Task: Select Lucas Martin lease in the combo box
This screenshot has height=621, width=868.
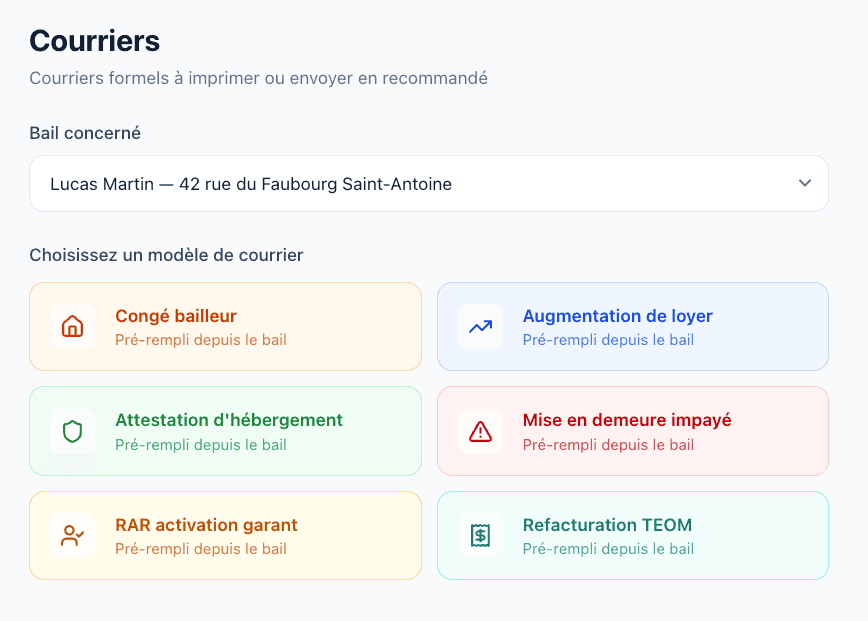Action: tap(429, 183)
